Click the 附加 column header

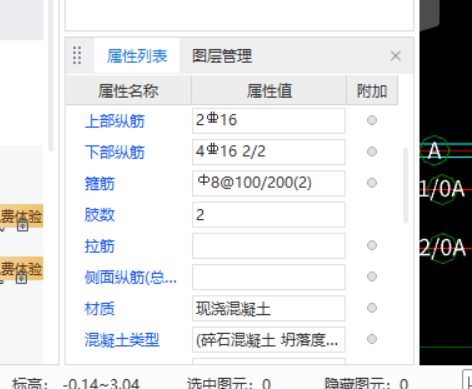click(372, 90)
